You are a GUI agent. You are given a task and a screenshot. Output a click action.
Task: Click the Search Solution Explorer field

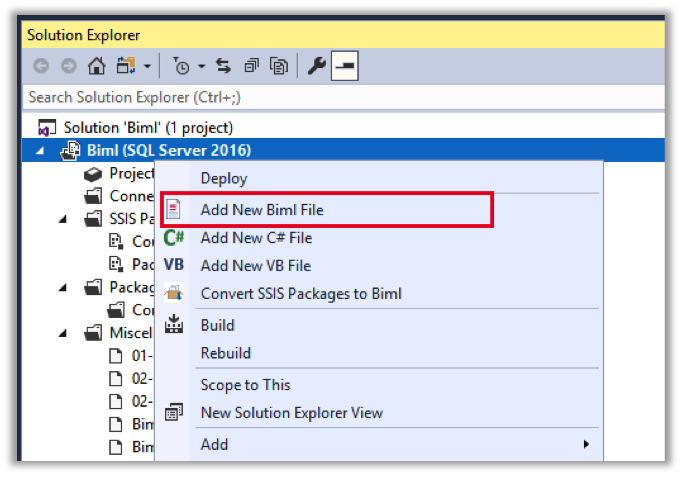tap(343, 97)
